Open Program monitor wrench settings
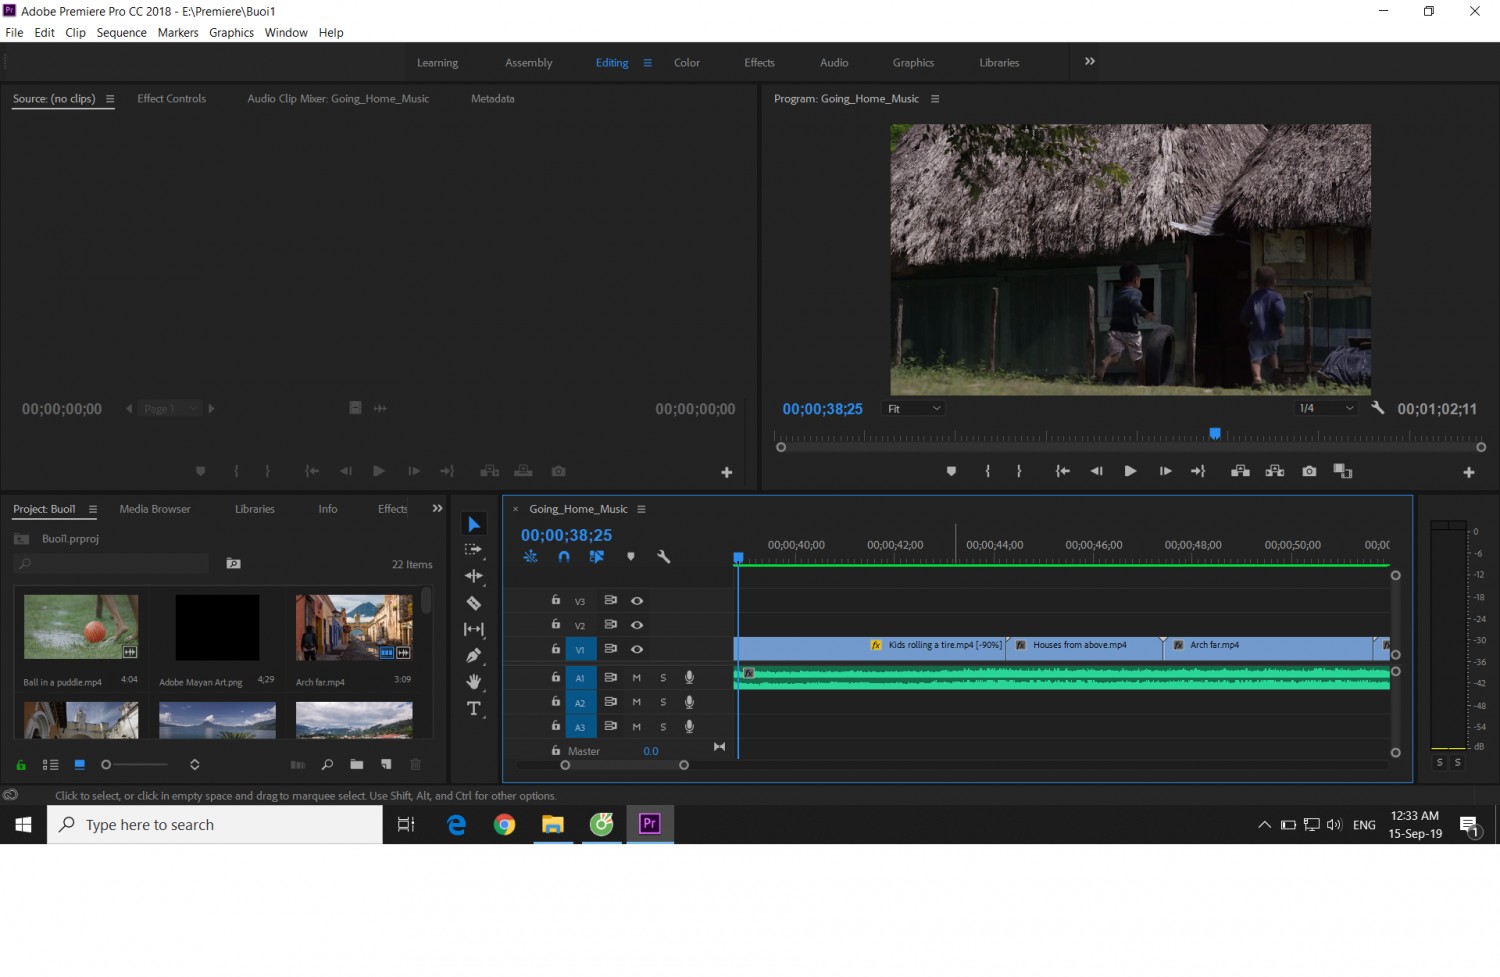The width and height of the screenshot is (1500, 977). pyautogui.click(x=1378, y=408)
